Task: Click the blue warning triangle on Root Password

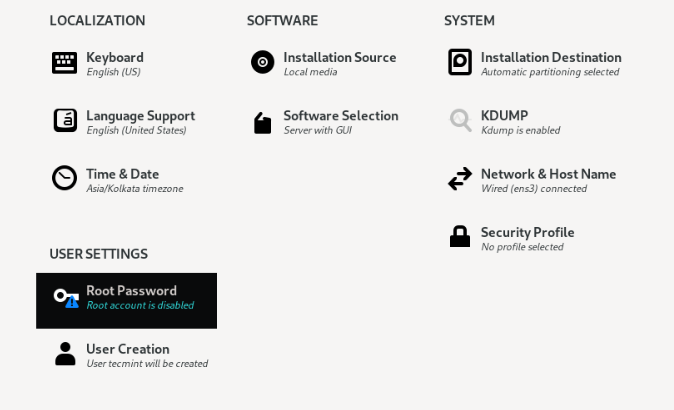Action: pyautogui.click(x=72, y=303)
